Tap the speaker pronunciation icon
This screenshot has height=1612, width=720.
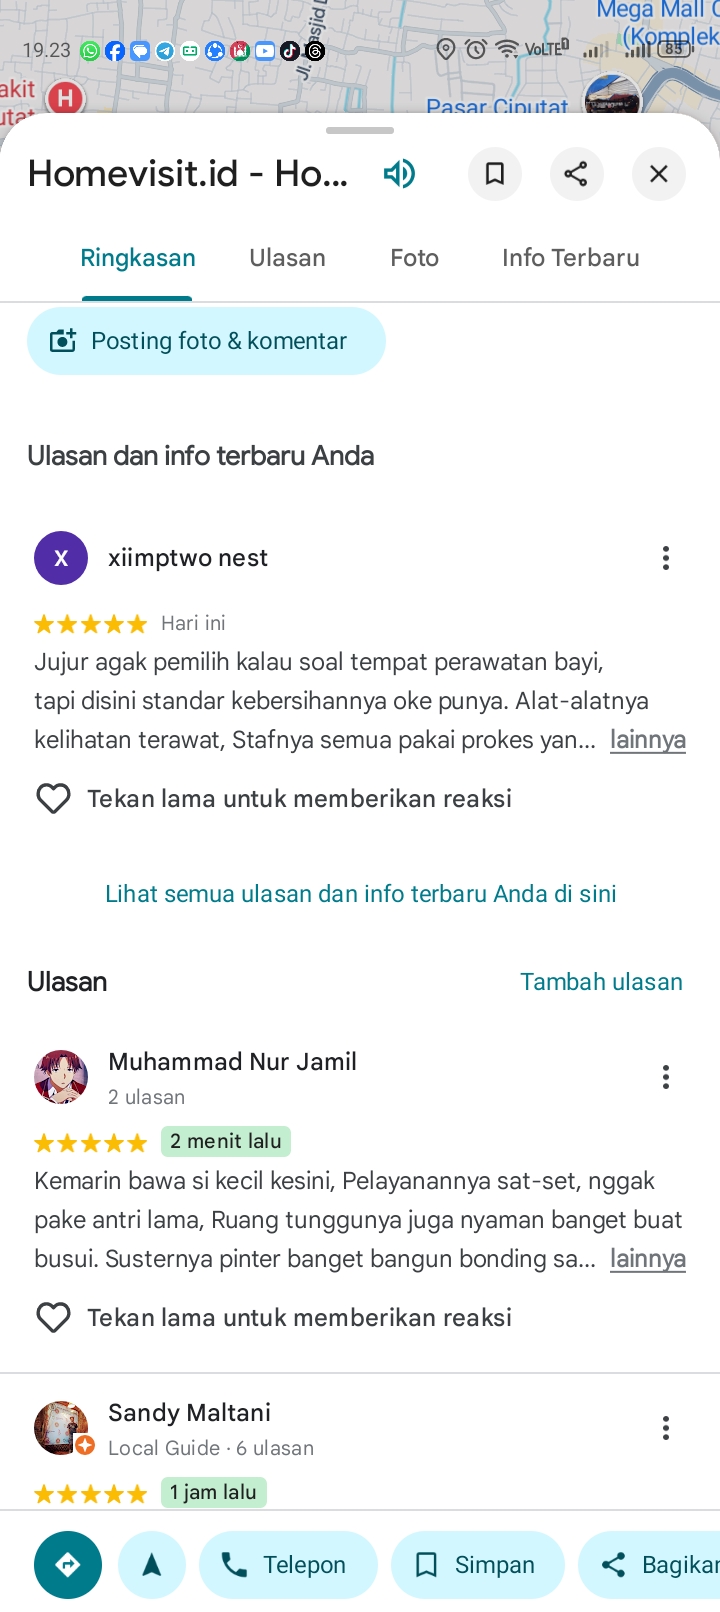tap(399, 174)
